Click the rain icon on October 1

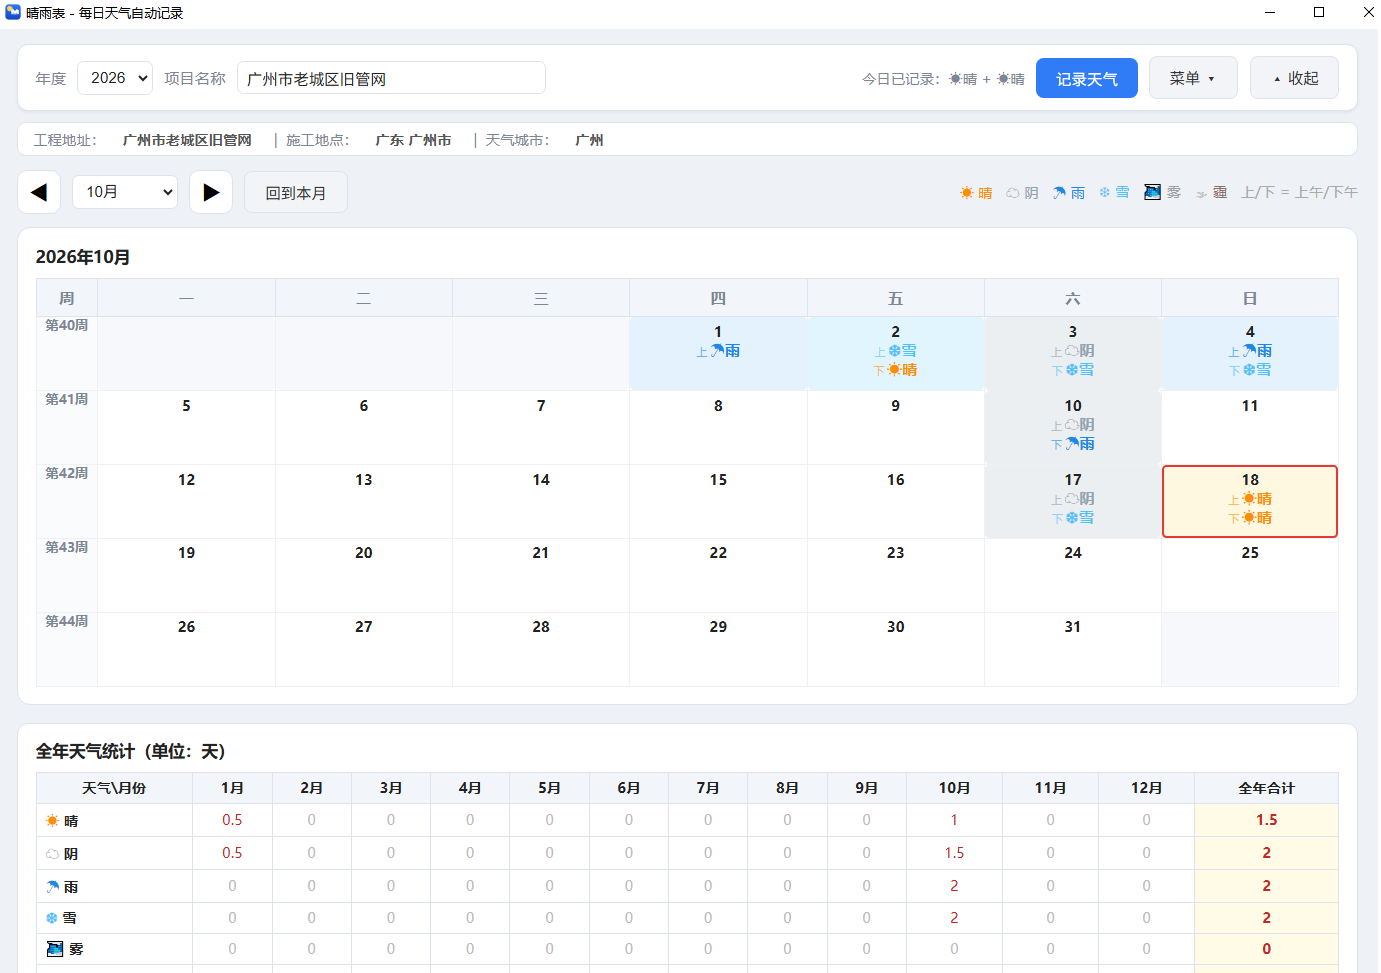(x=717, y=351)
